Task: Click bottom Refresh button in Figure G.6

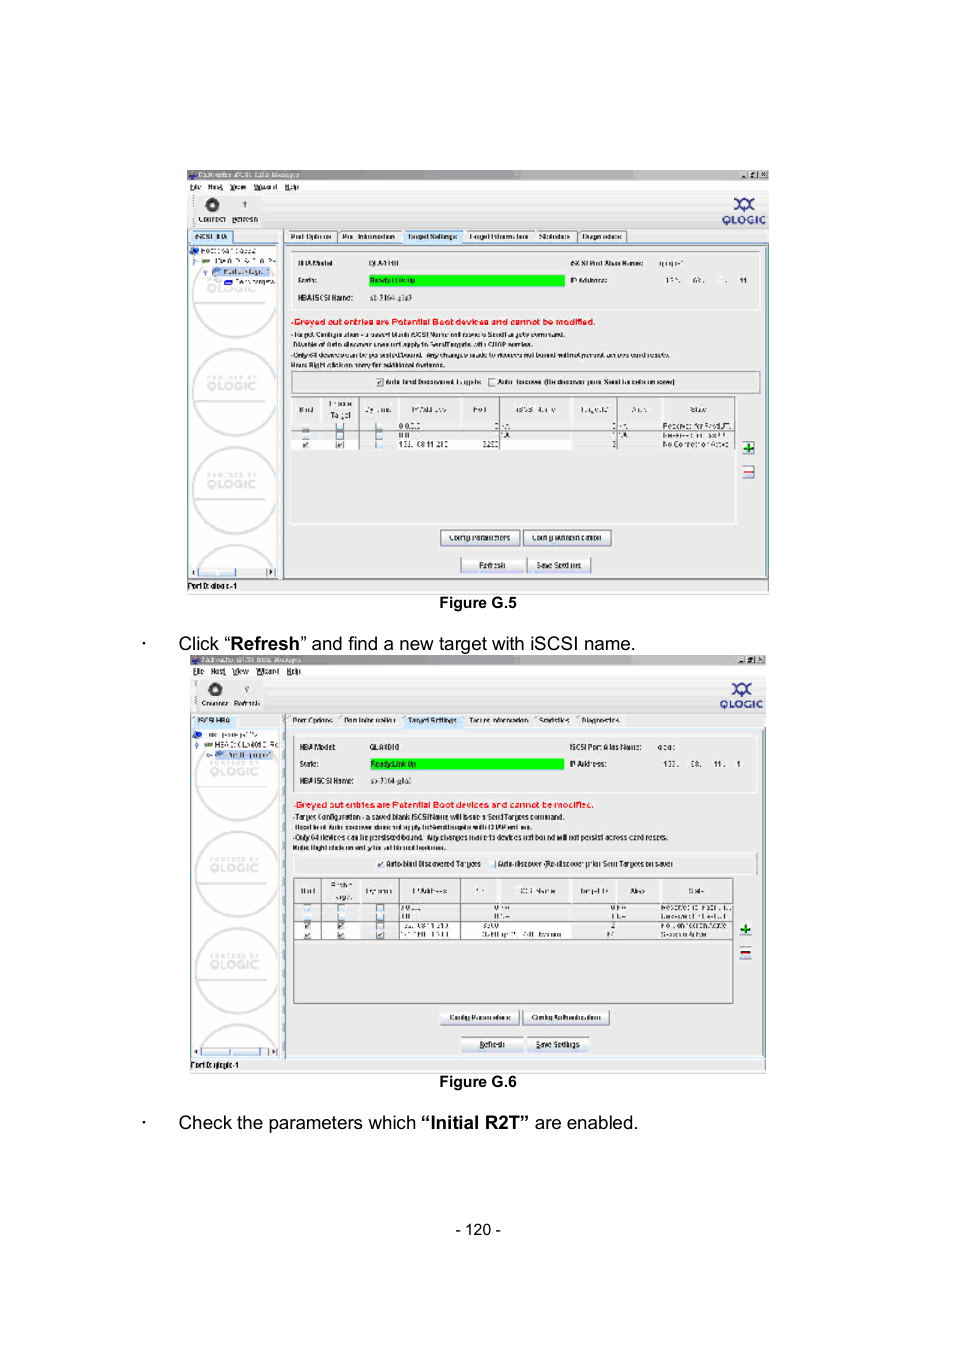Action: click(492, 1045)
